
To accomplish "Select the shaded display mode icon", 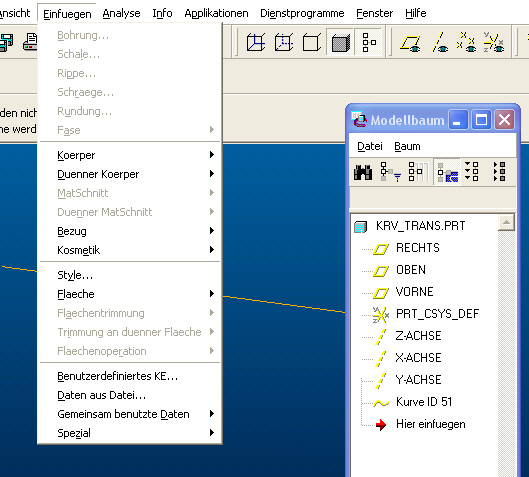I will click(340, 42).
